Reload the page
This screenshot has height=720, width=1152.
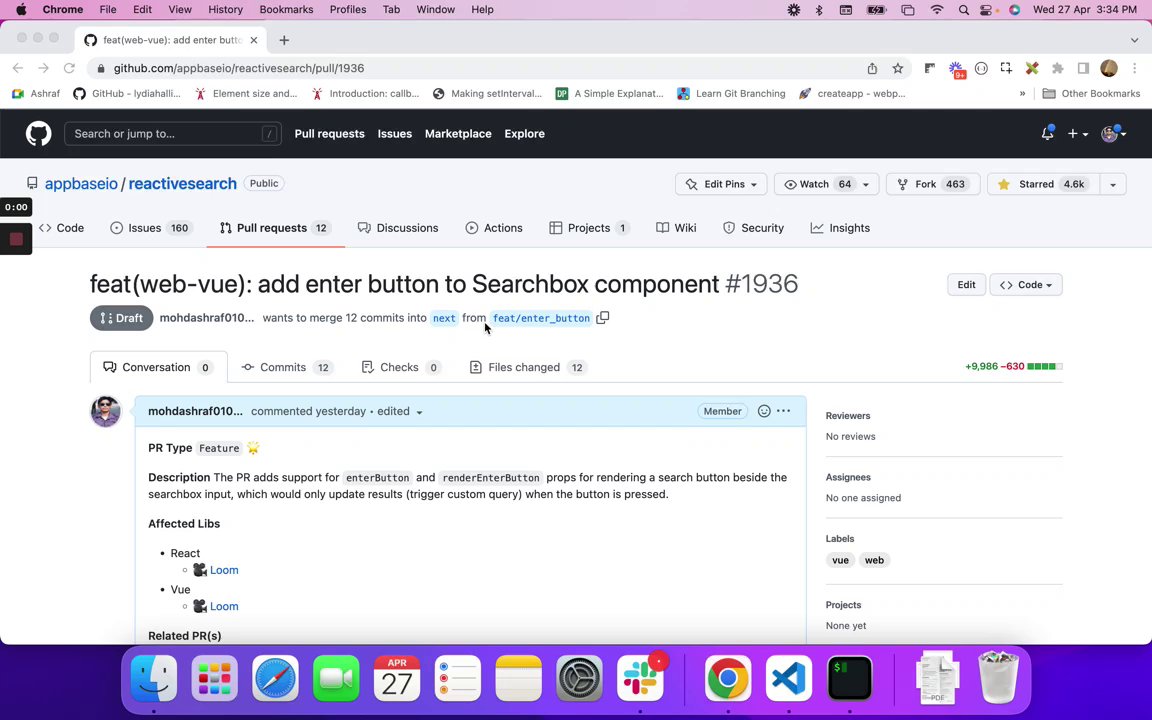pos(69,68)
